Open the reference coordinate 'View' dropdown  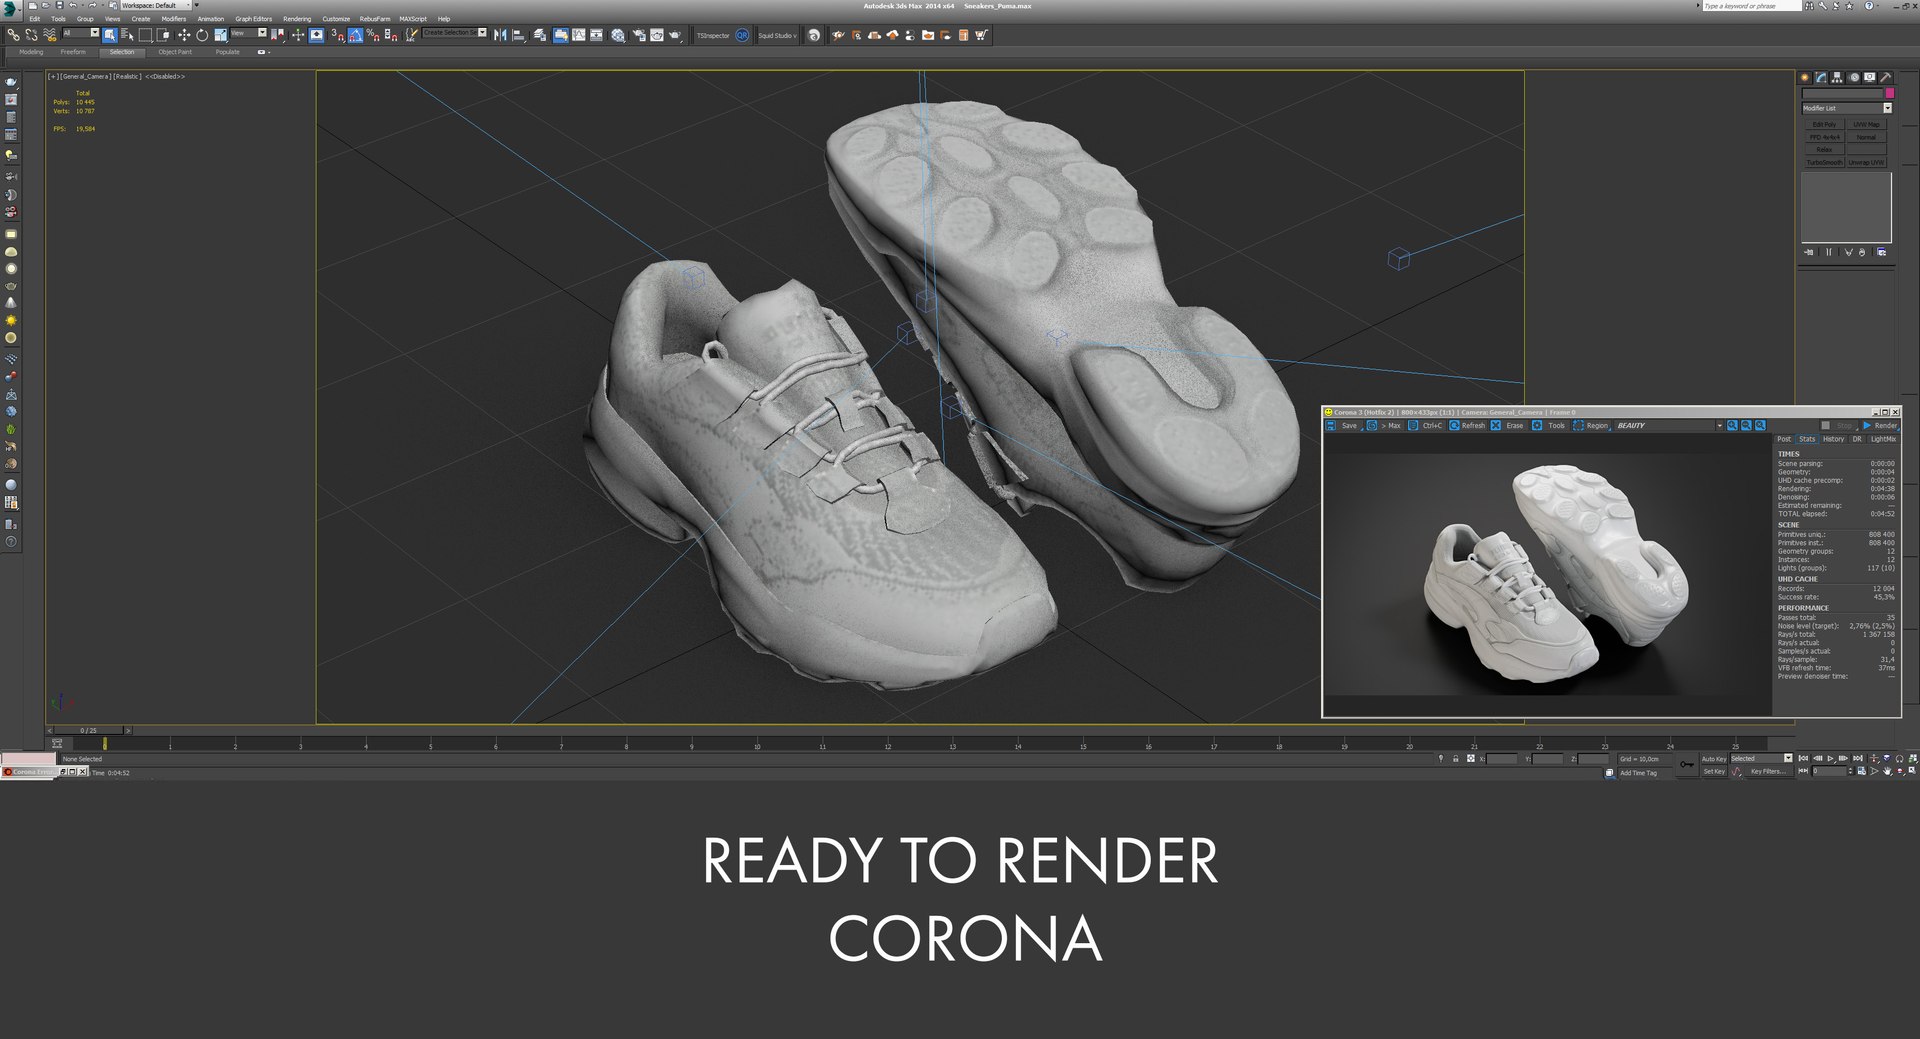(x=248, y=33)
